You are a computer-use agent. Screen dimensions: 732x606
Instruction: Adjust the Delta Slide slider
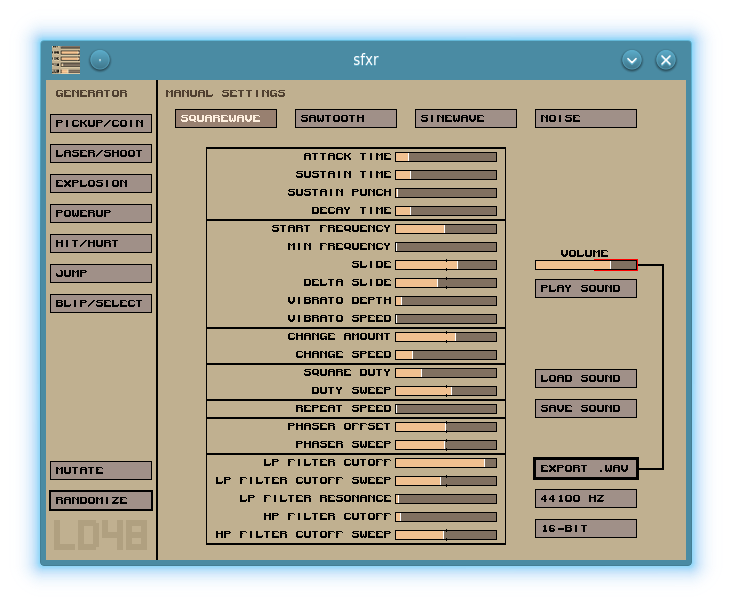click(446, 282)
